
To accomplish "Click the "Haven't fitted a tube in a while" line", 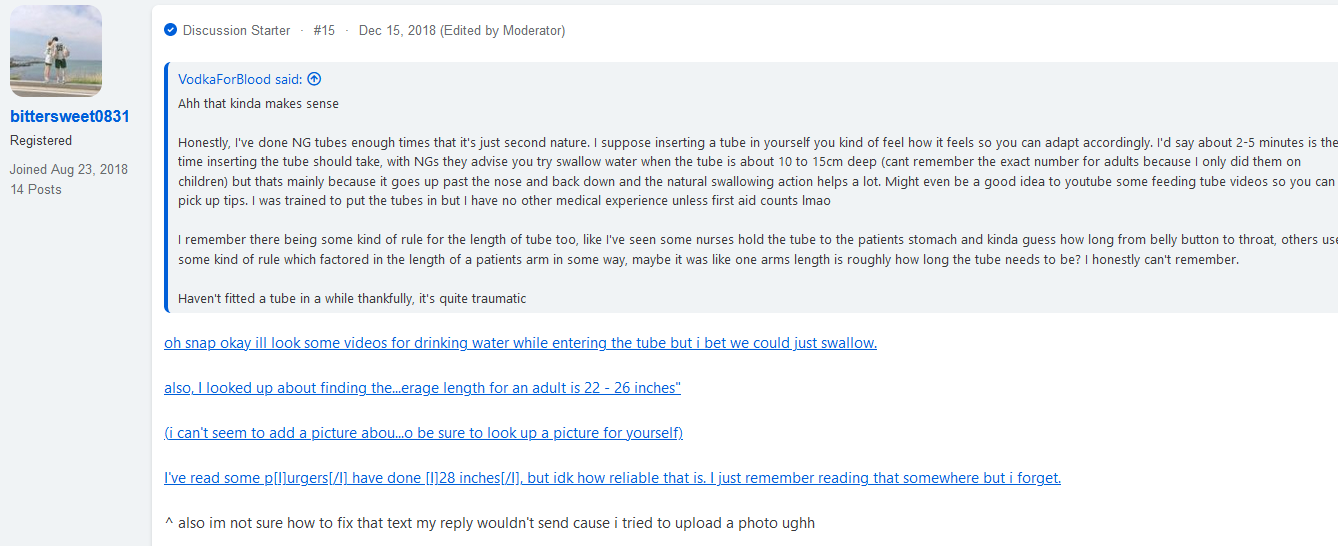I will click(x=352, y=298).
